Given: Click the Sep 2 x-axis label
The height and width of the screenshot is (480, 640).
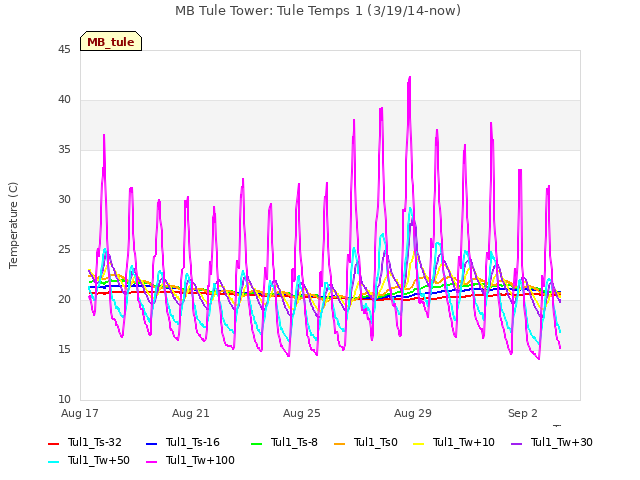Looking at the screenshot, I should [x=523, y=413].
